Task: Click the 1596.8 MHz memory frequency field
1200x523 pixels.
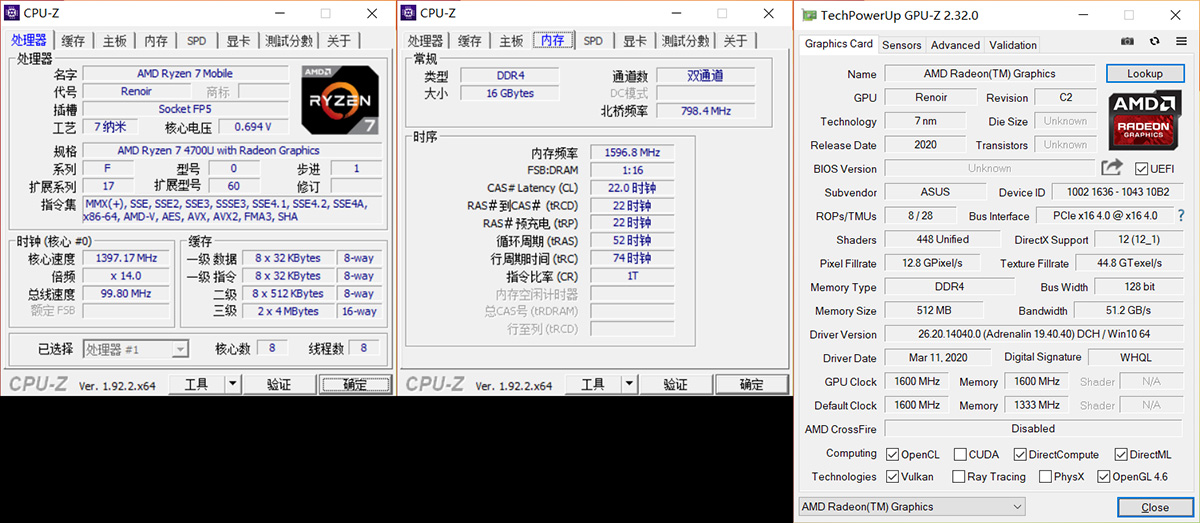Action: coord(632,153)
